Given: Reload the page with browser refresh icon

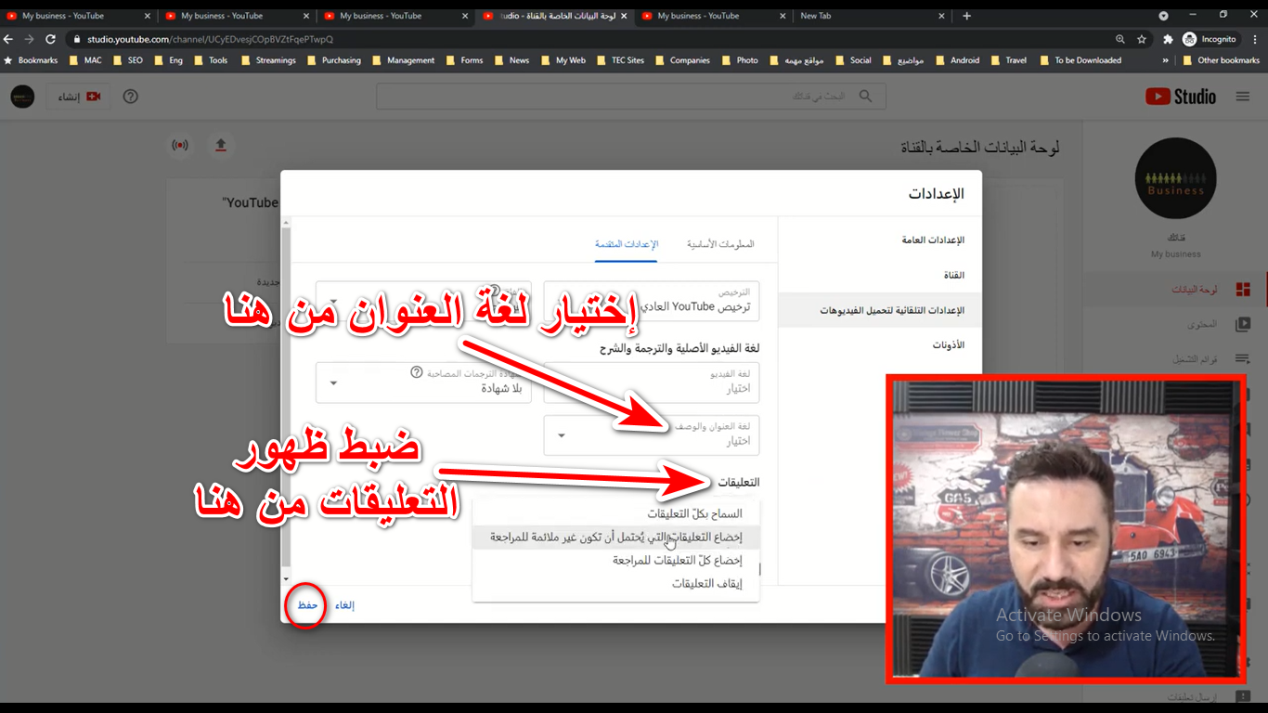Looking at the screenshot, I should tap(50, 39).
